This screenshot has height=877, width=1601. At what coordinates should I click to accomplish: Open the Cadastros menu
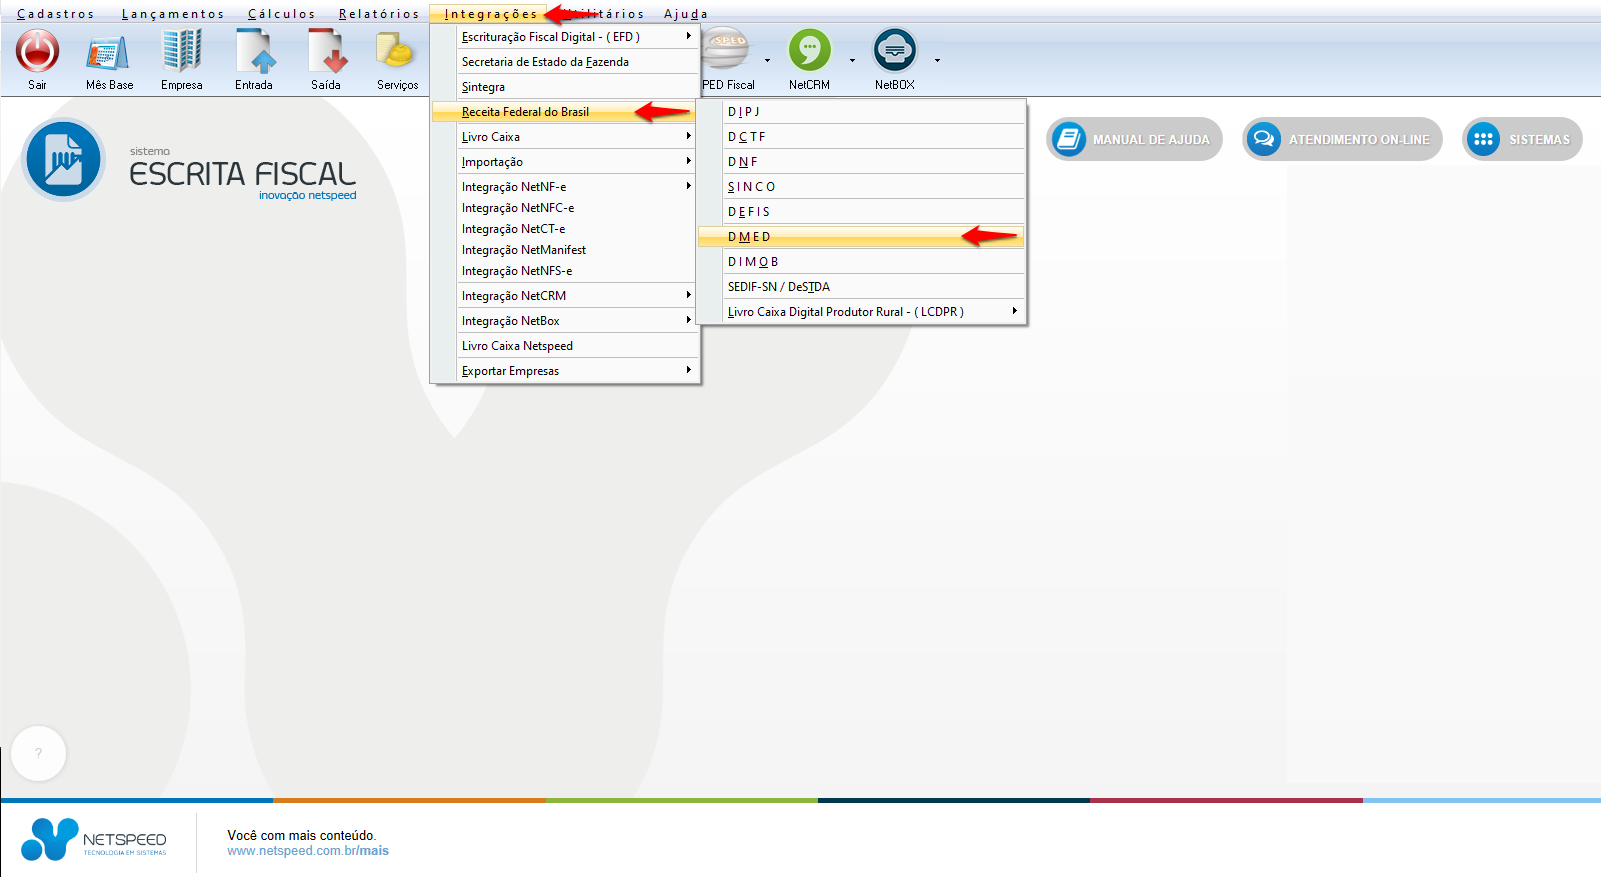56,14
